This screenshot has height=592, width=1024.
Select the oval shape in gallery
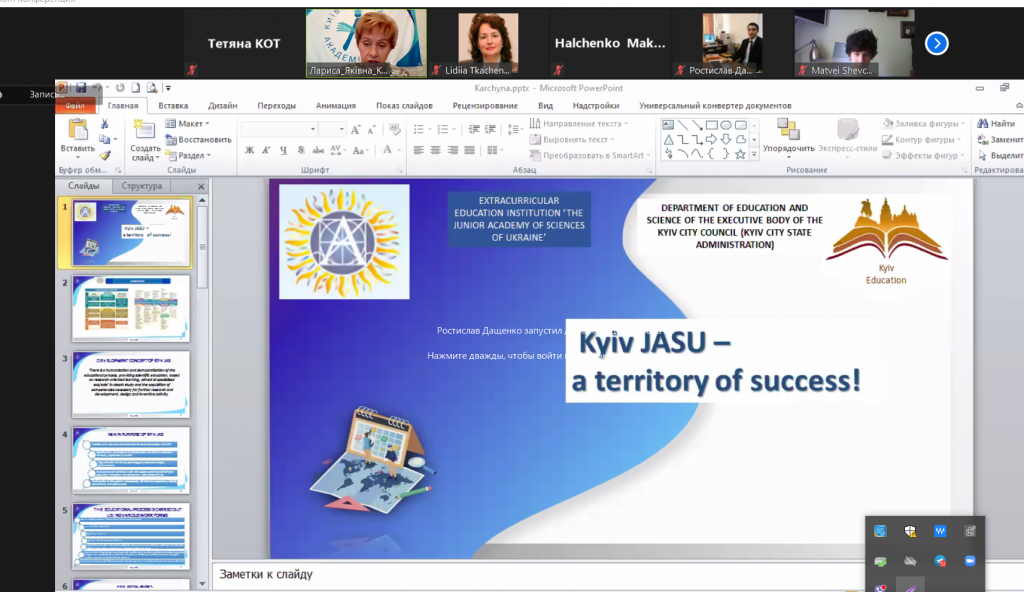pos(726,124)
